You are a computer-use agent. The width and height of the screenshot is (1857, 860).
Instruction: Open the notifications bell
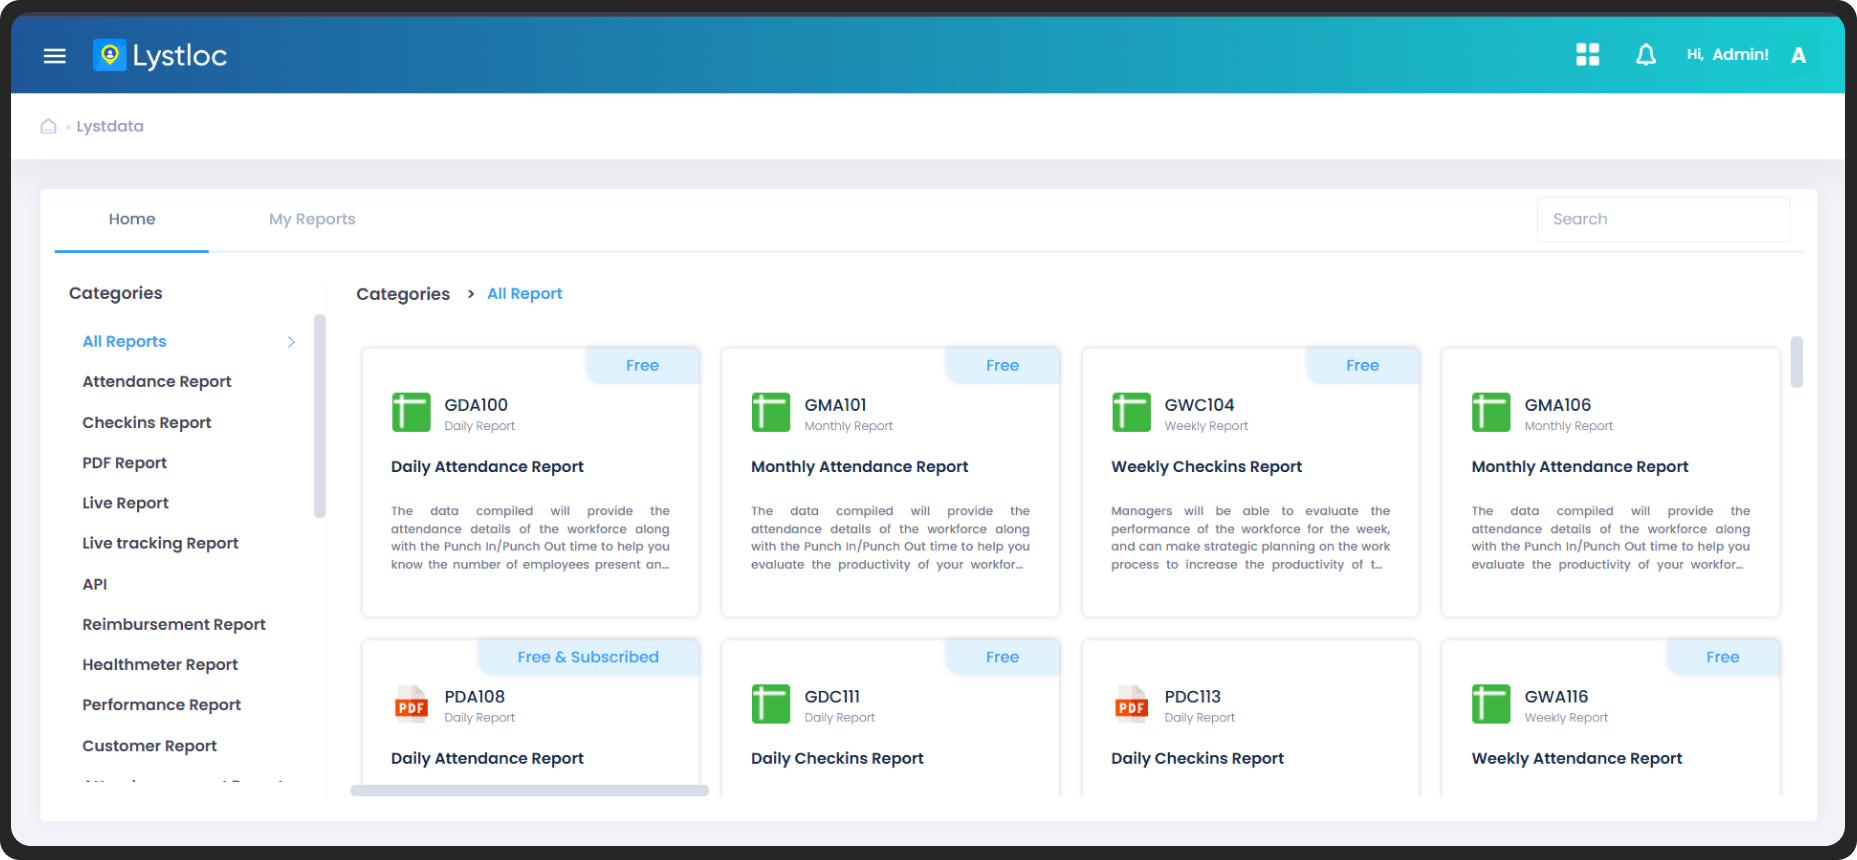pos(1645,55)
